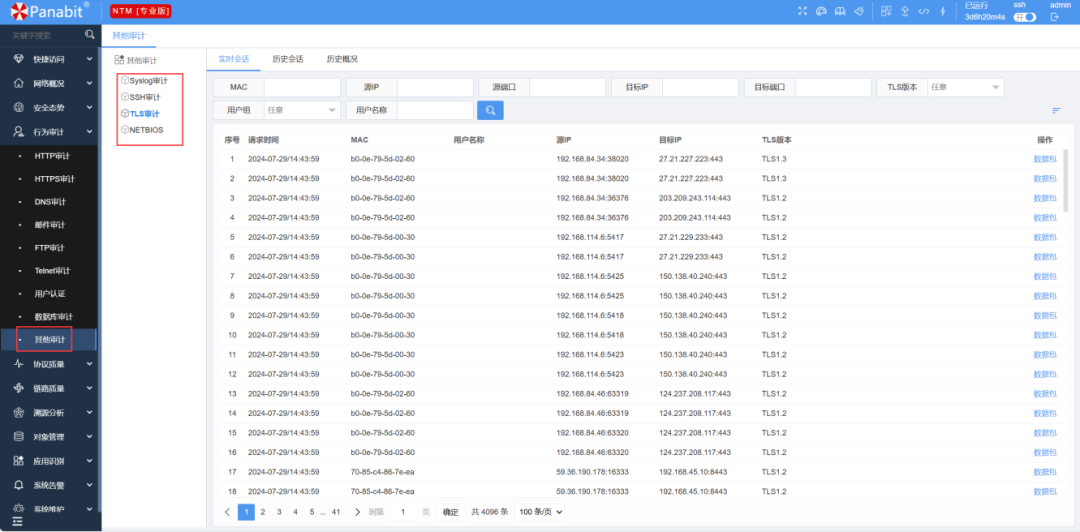The image size is (1080, 532).
Task: Click the logout icon under admin
Action: tap(1054, 17)
